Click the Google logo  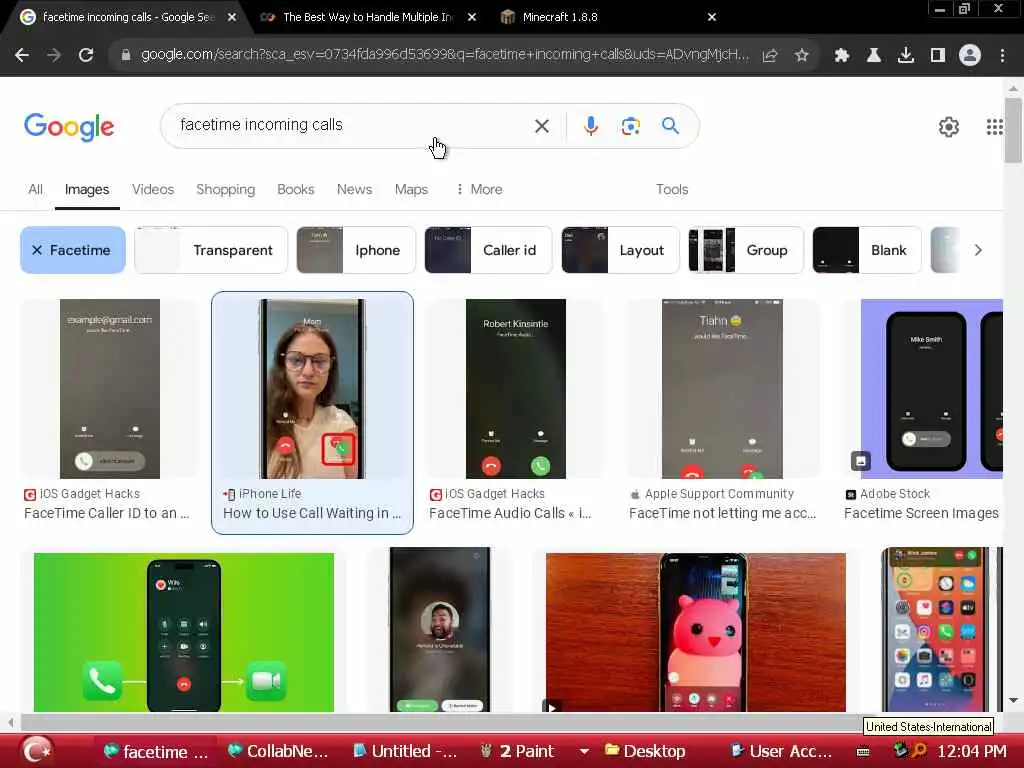(69, 126)
